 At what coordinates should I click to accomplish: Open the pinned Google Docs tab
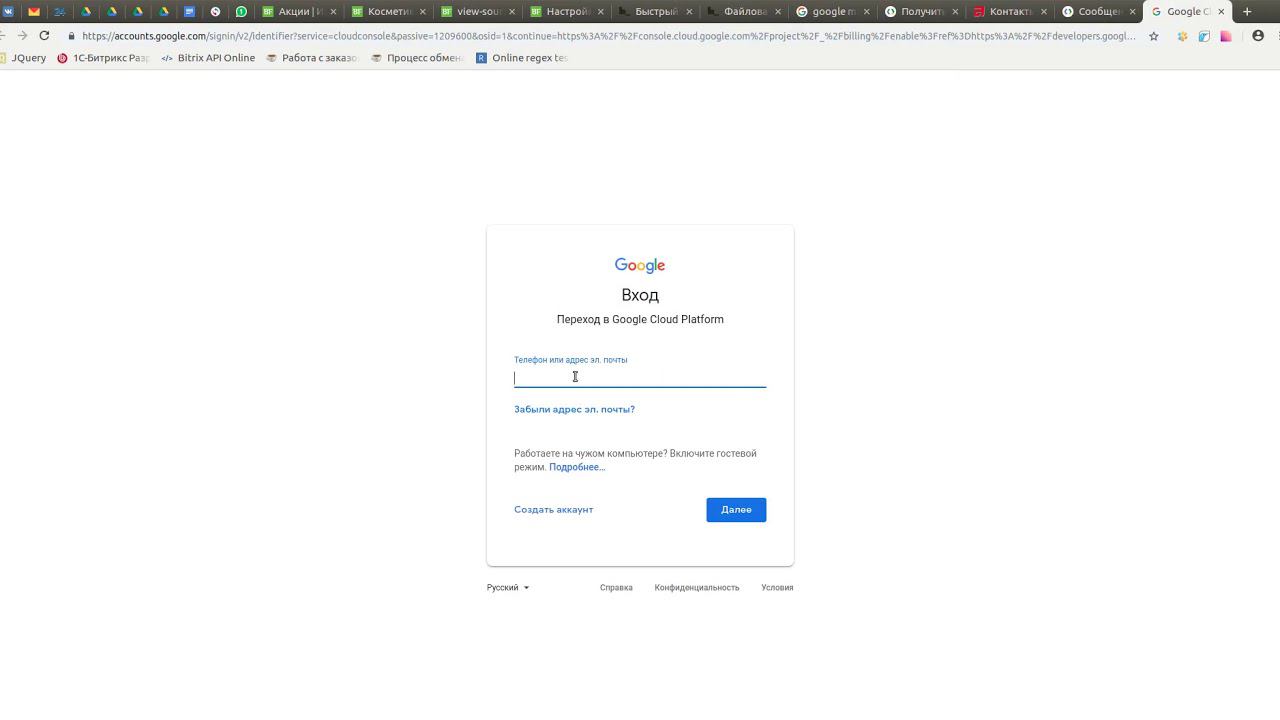point(189,12)
